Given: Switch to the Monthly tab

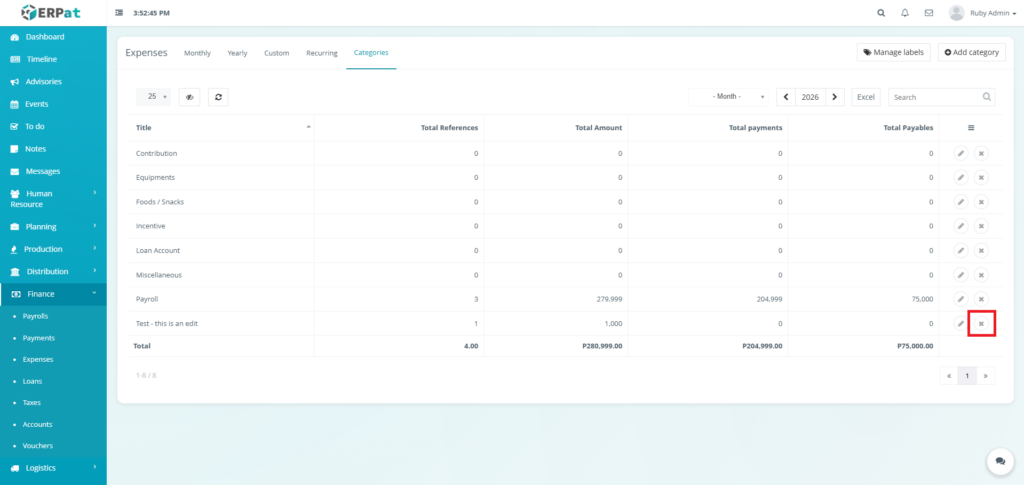Looking at the screenshot, I should [197, 52].
